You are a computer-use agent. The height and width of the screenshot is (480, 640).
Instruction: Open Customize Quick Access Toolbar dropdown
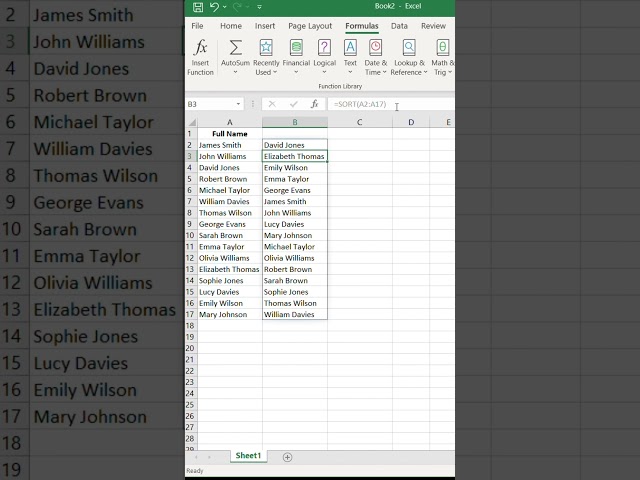pyautogui.click(x=259, y=7)
